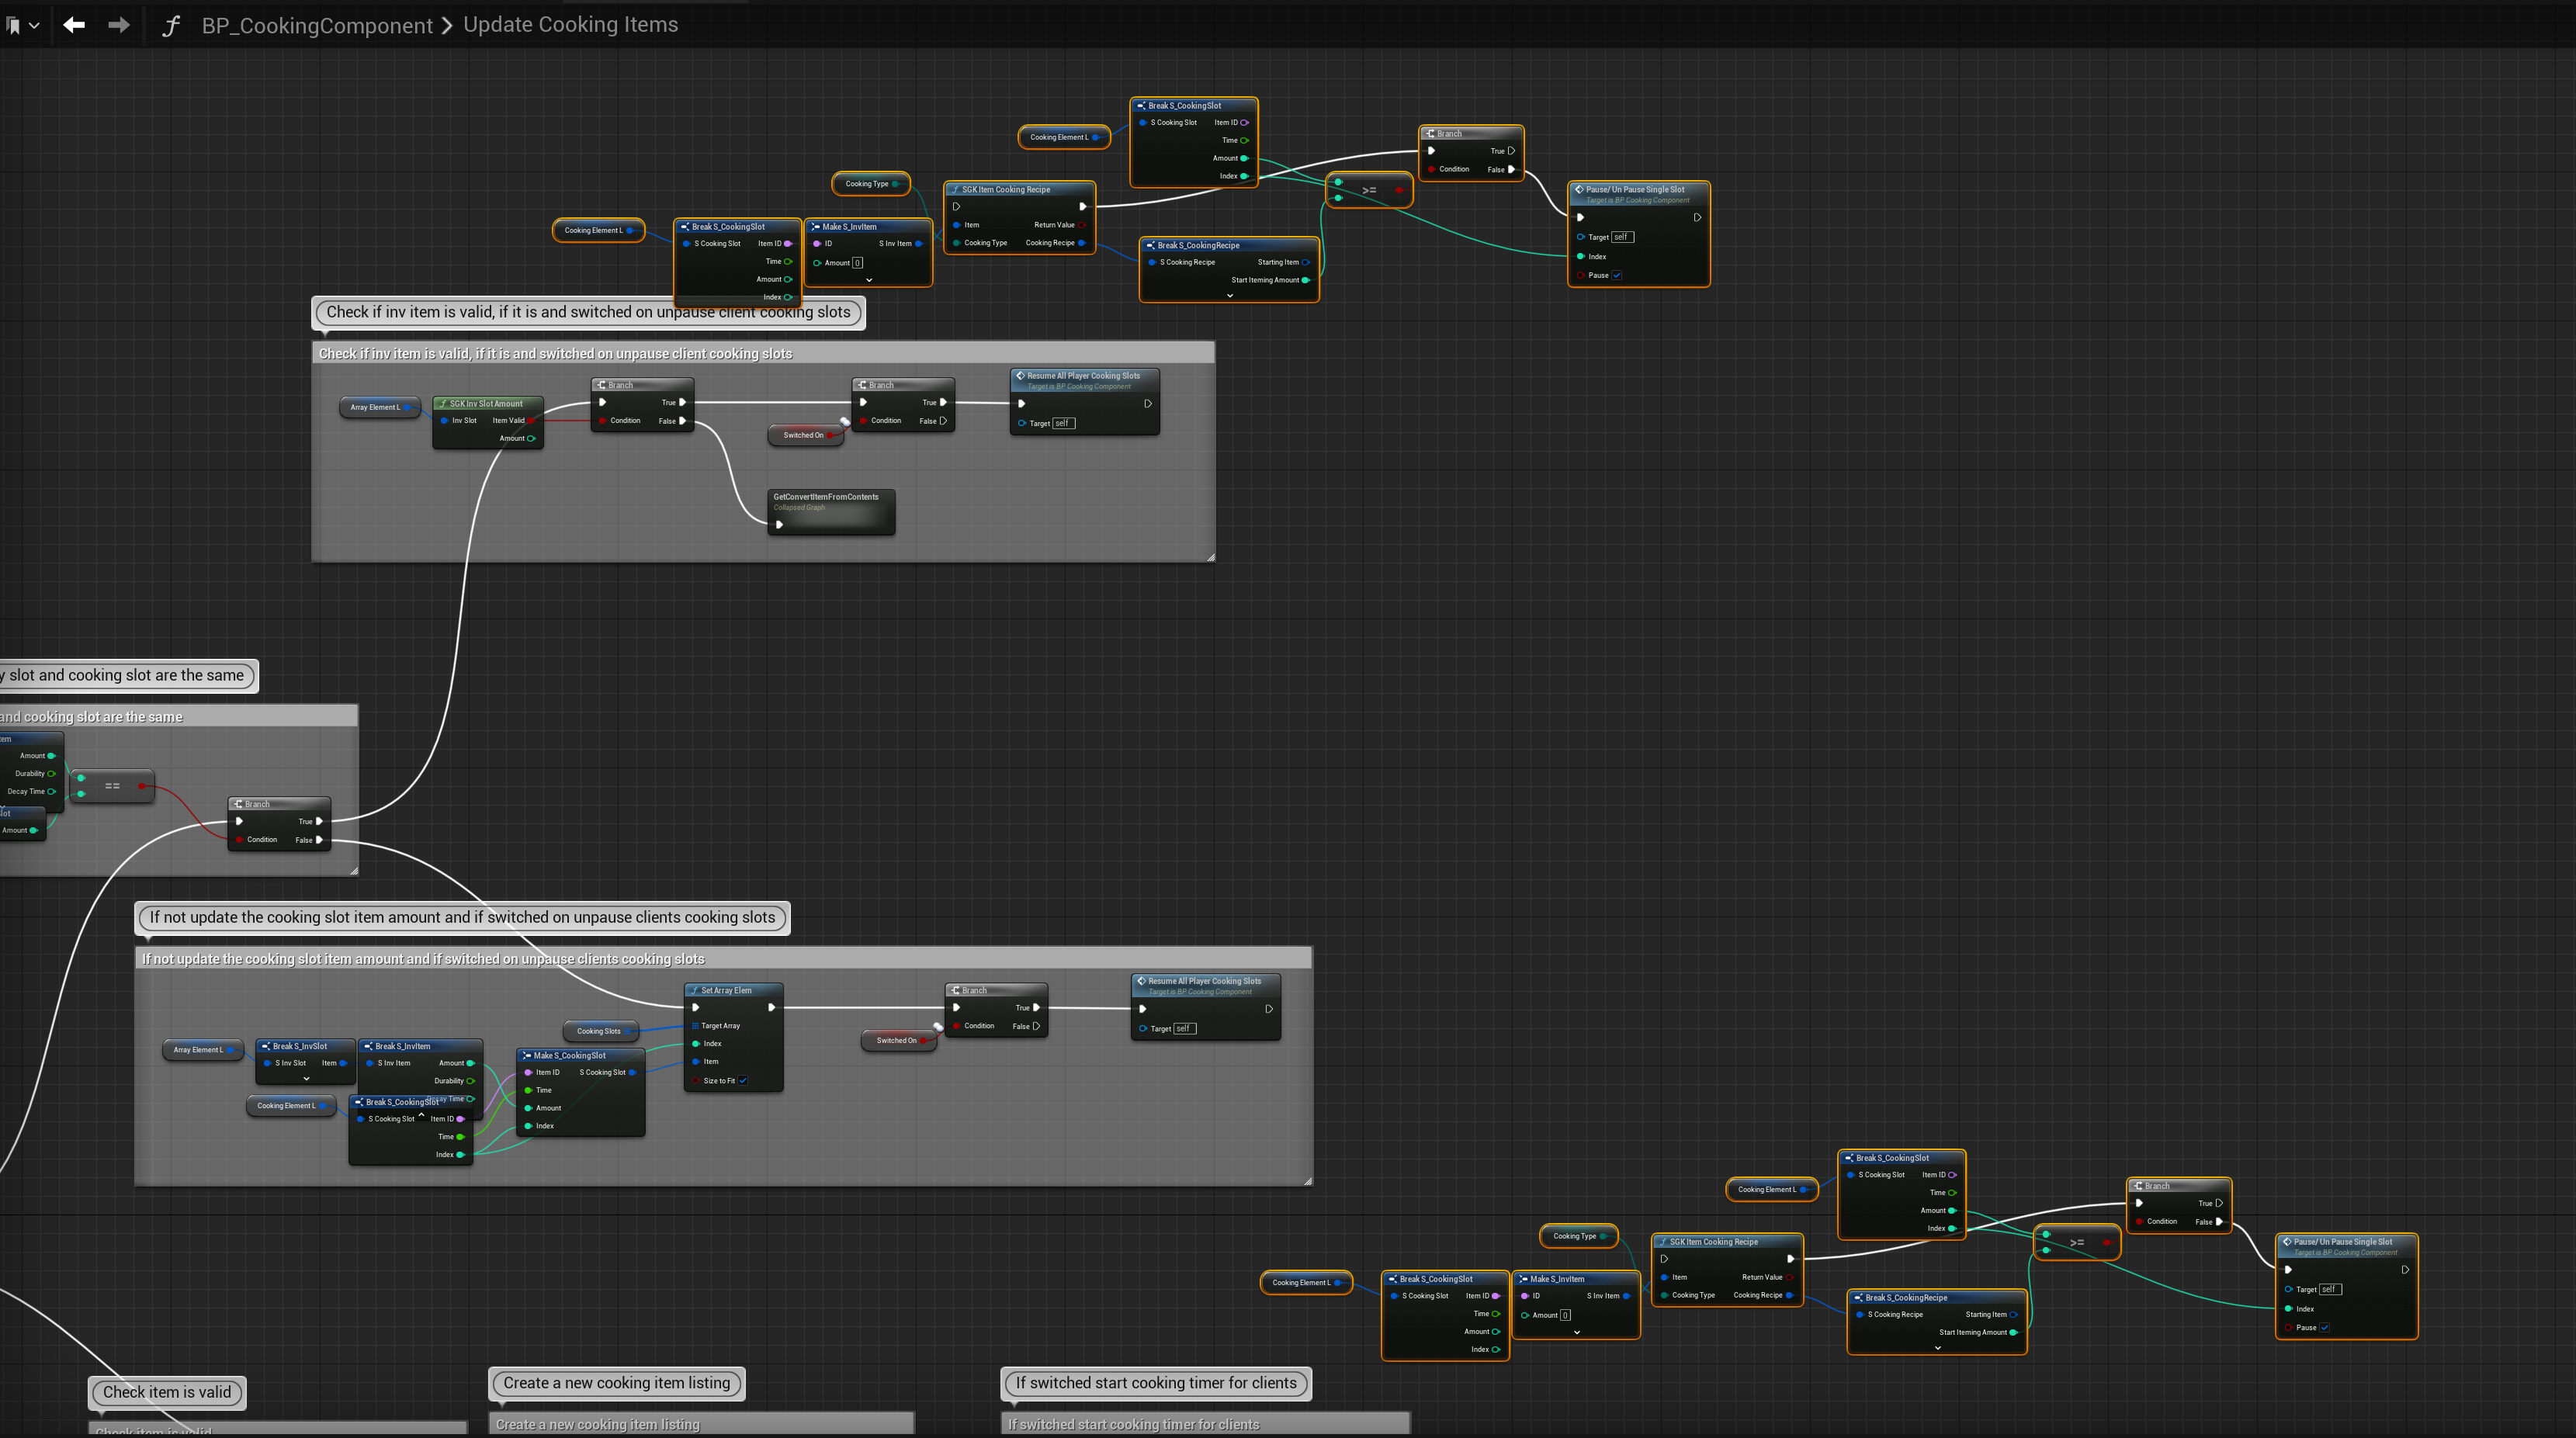
Task: Click the Set Array Elem node title
Action: pyautogui.click(x=726, y=990)
